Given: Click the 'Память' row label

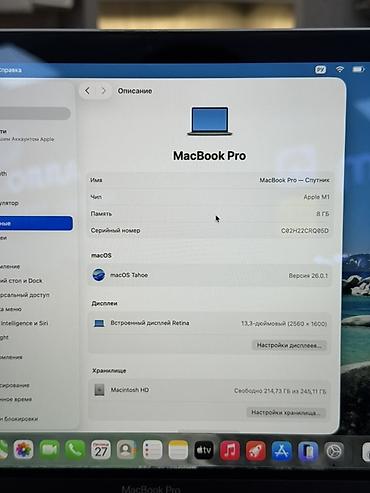Looking at the screenshot, I should click(101, 213).
